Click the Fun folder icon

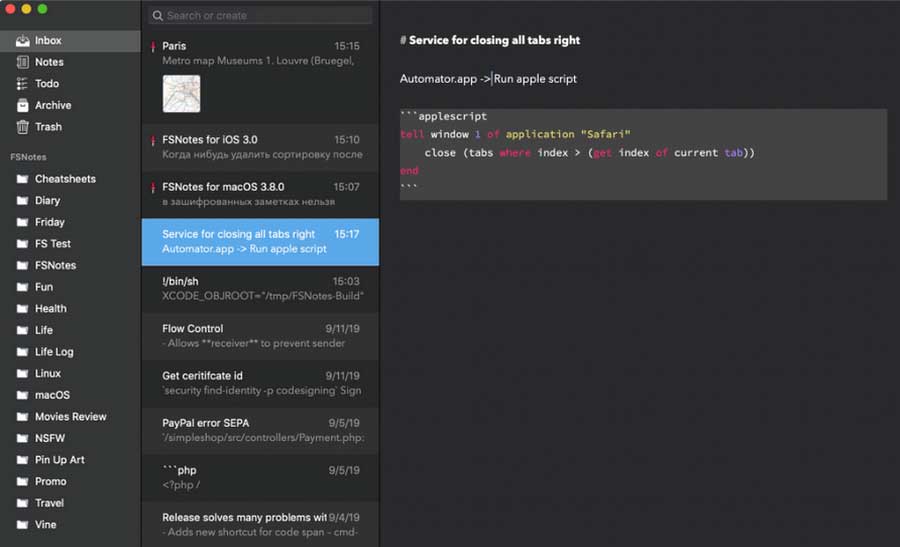click(22, 287)
